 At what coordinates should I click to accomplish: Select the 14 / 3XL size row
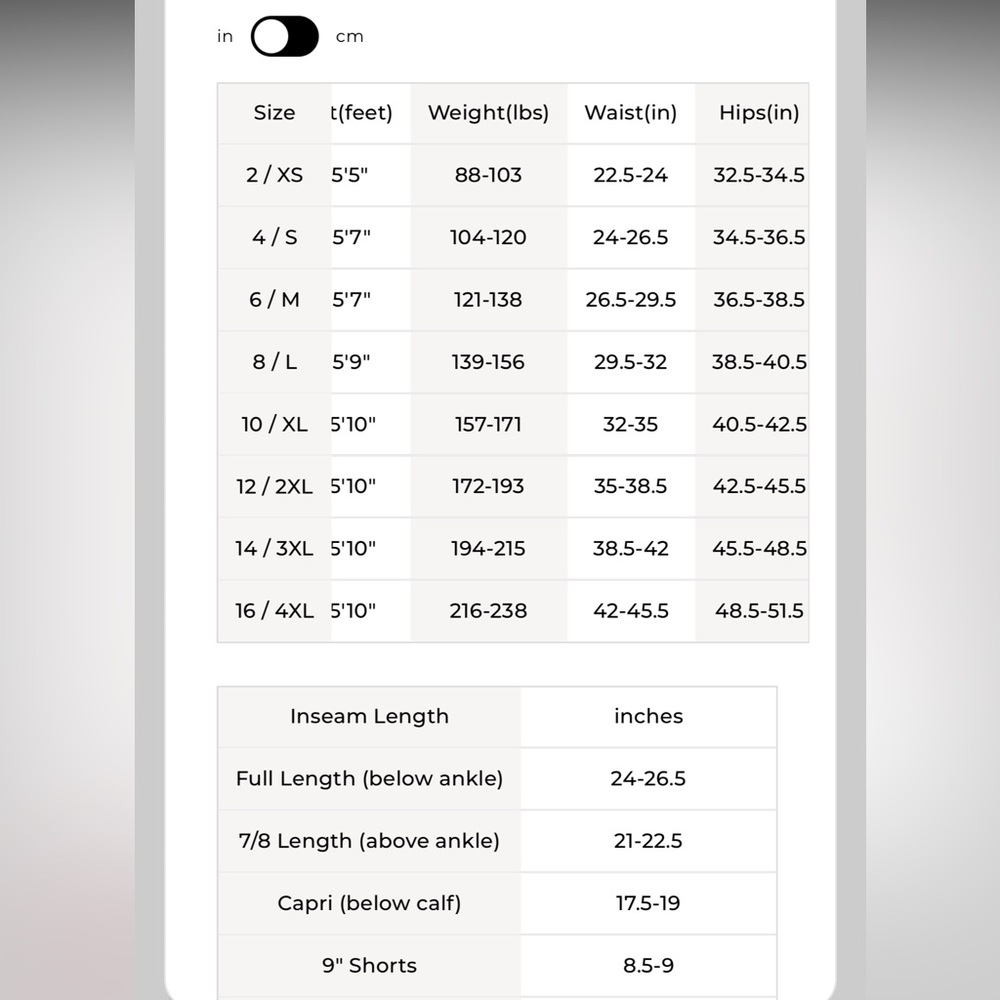(x=513, y=548)
